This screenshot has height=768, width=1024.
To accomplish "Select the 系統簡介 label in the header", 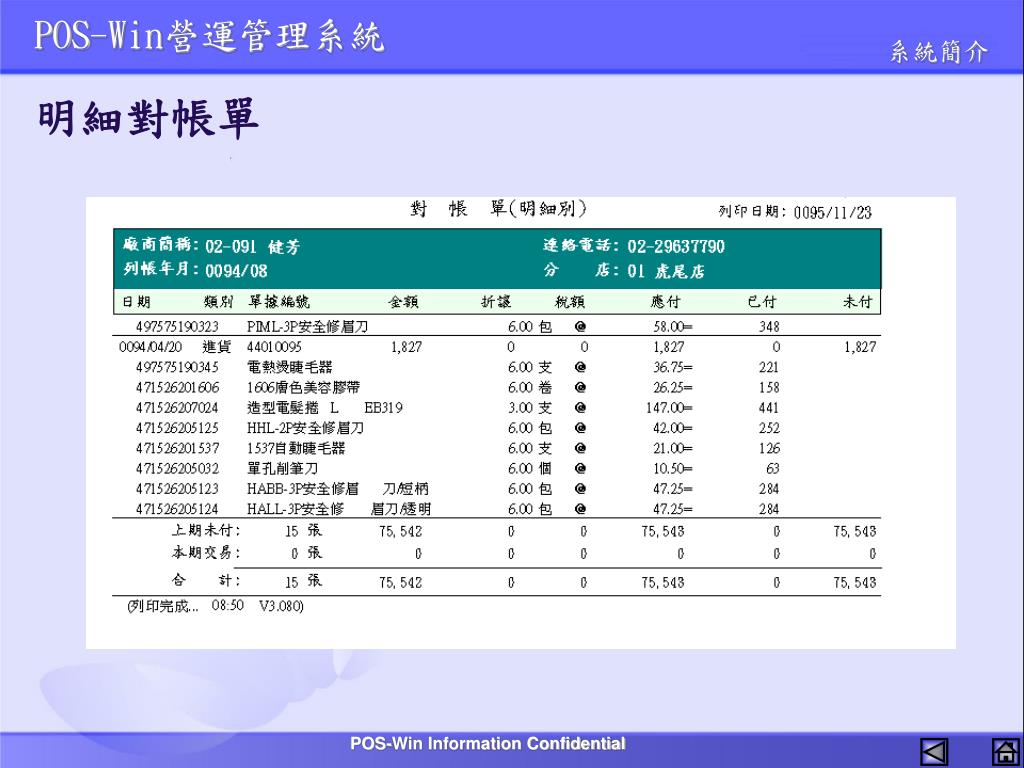I will coord(938,52).
